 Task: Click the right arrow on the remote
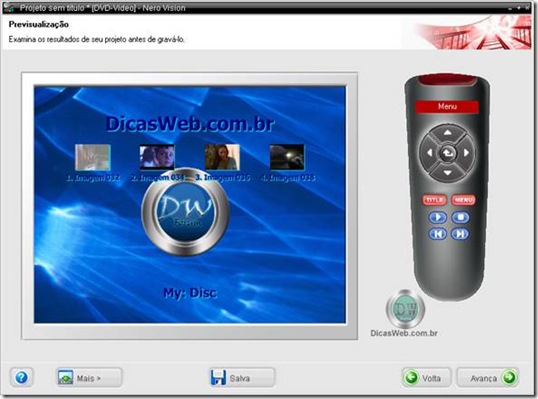(466, 153)
